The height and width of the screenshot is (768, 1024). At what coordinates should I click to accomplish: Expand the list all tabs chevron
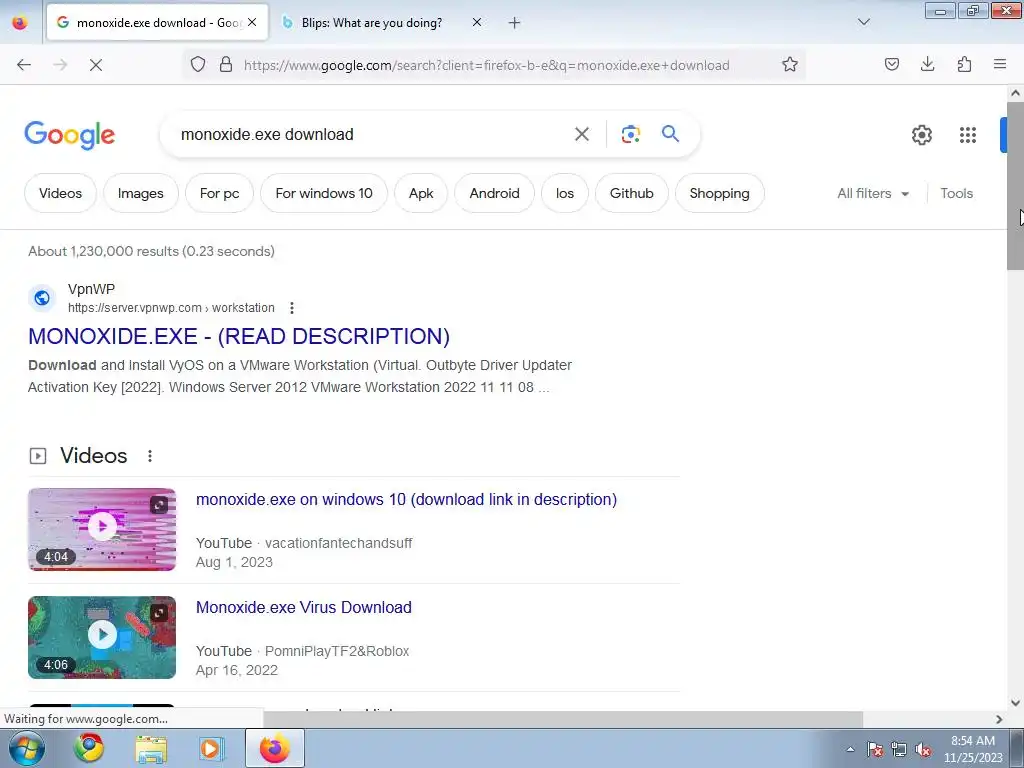click(863, 22)
